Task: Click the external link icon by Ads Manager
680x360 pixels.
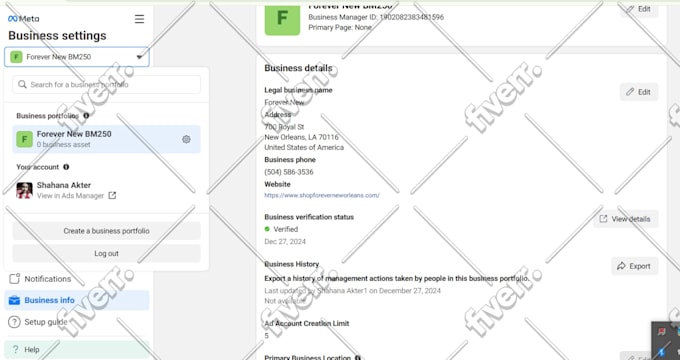Action: point(112,196)
